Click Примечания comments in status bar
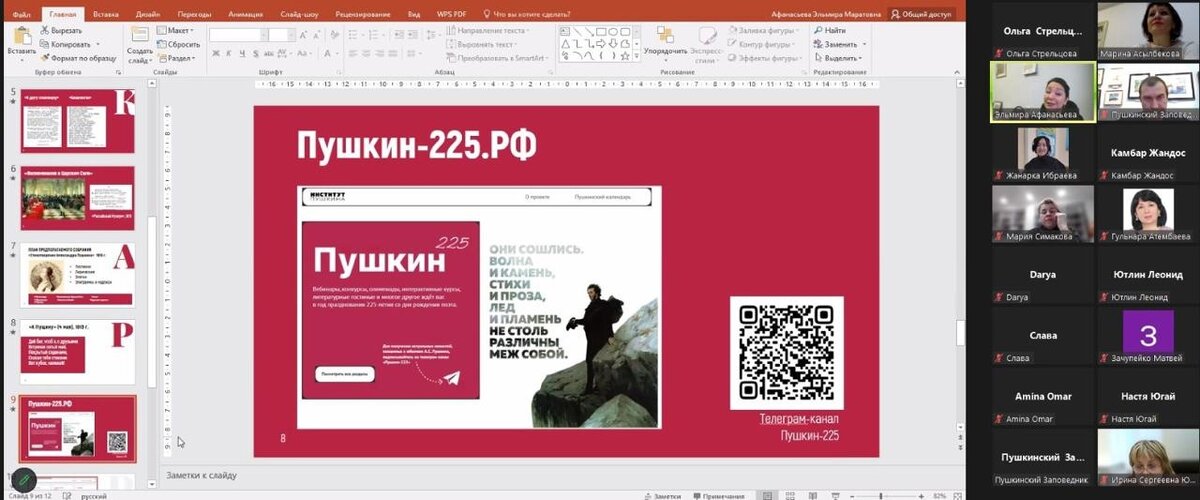The width and height of the screenshot is (1200, 500). (x=717, y=495)
